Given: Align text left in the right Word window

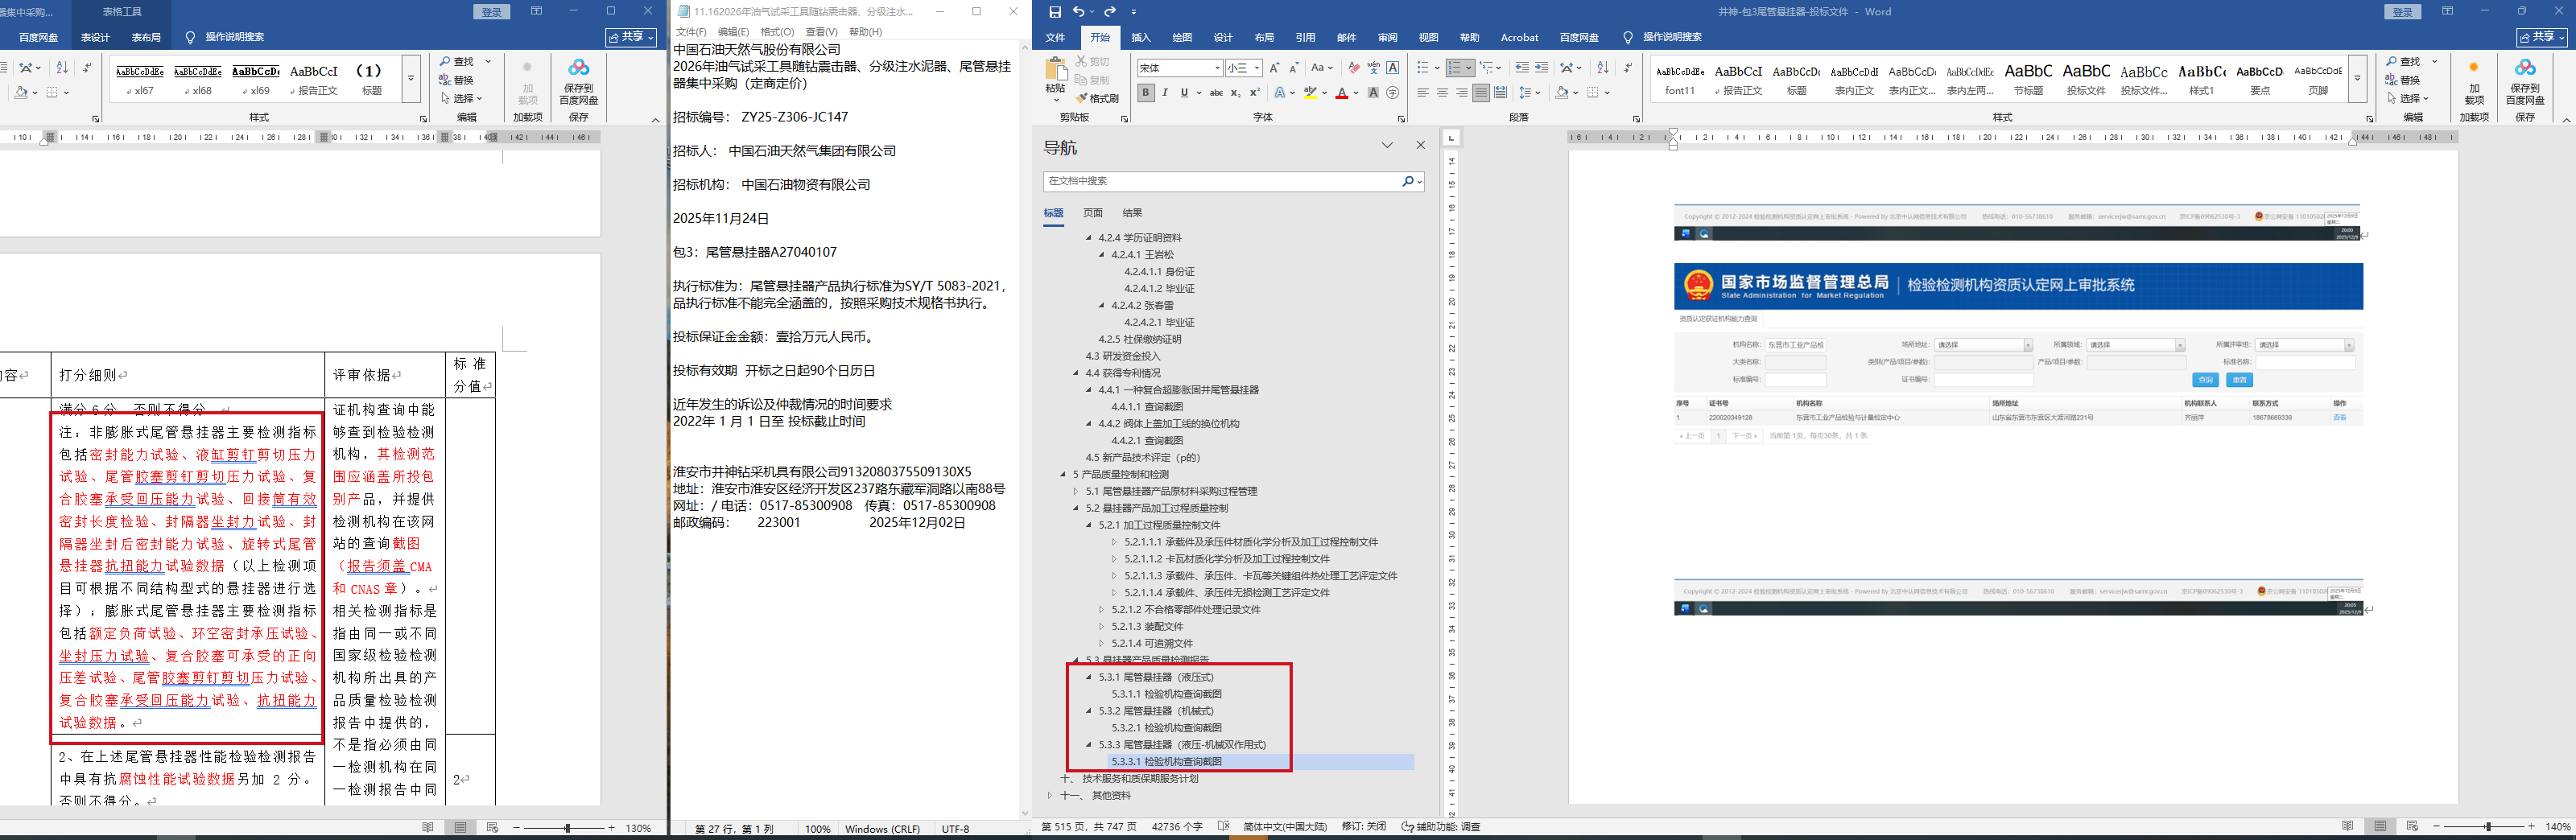Looking at the screenshot, I should tap(1423, 93).
